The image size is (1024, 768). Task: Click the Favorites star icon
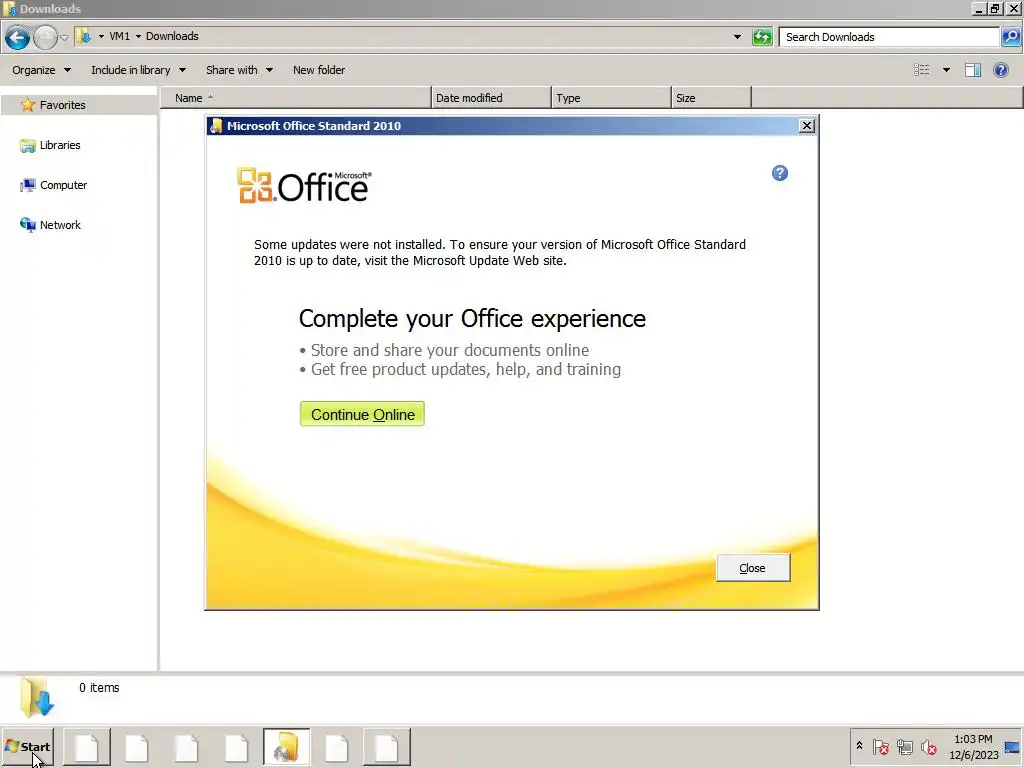point(27,104)
